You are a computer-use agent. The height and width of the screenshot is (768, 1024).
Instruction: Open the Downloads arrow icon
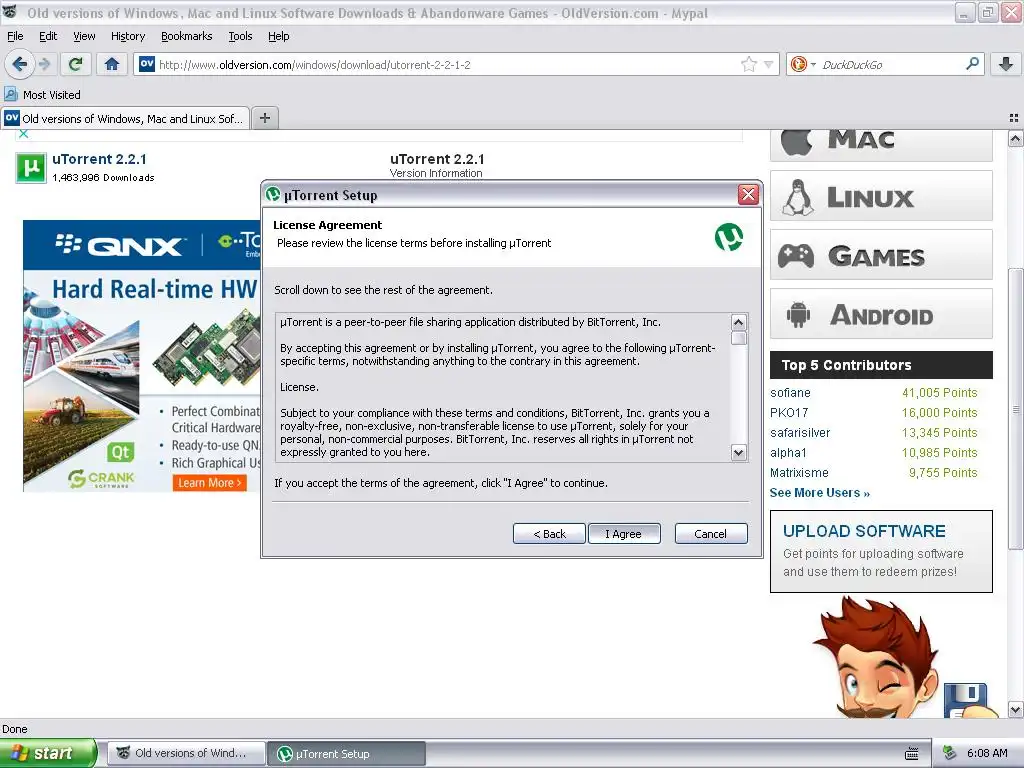coord(1006,64)
